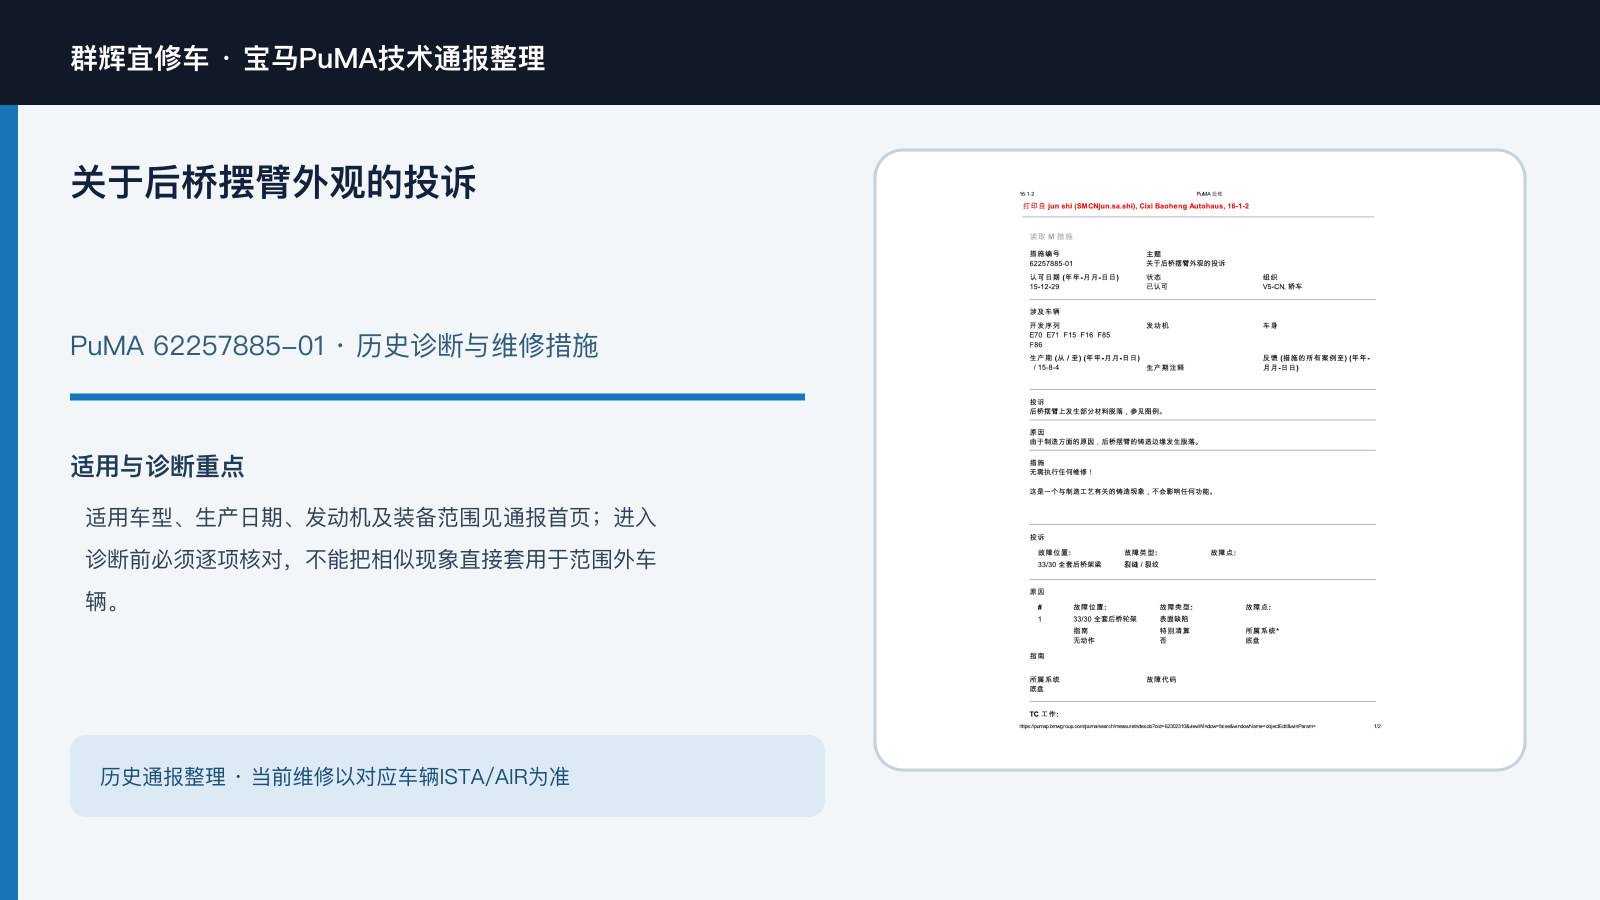1600x900 pixels.
Task: Click the slide header 群辉宜修车 title
Action: click(308, 58)
